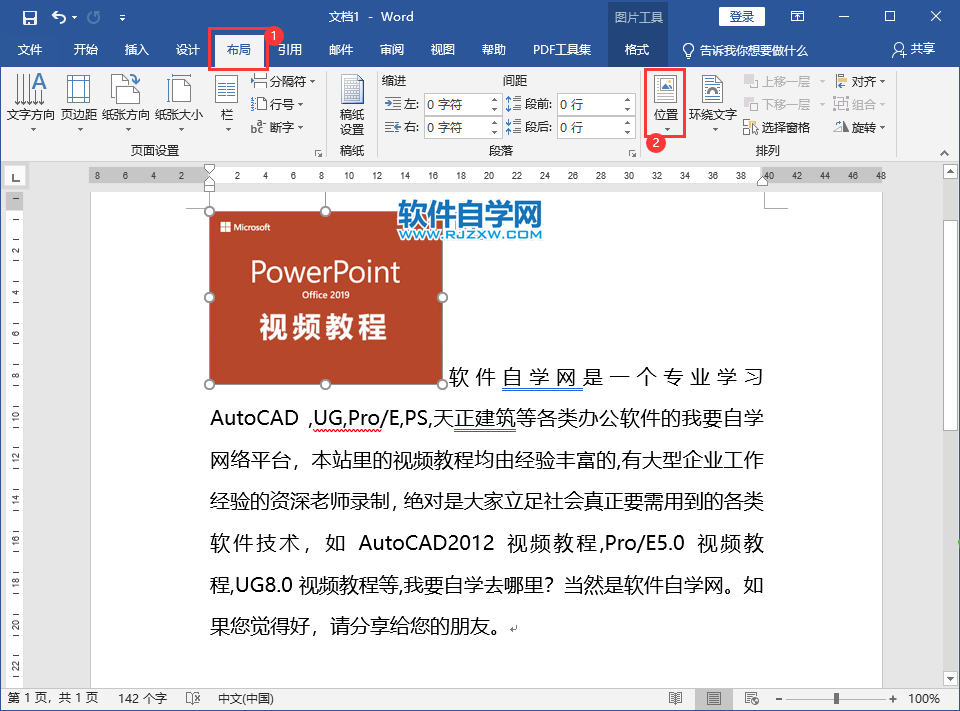This screenshot has width=960, height=711.
Task: Switch to Web Layout view icon
Action: click(751, 698)
